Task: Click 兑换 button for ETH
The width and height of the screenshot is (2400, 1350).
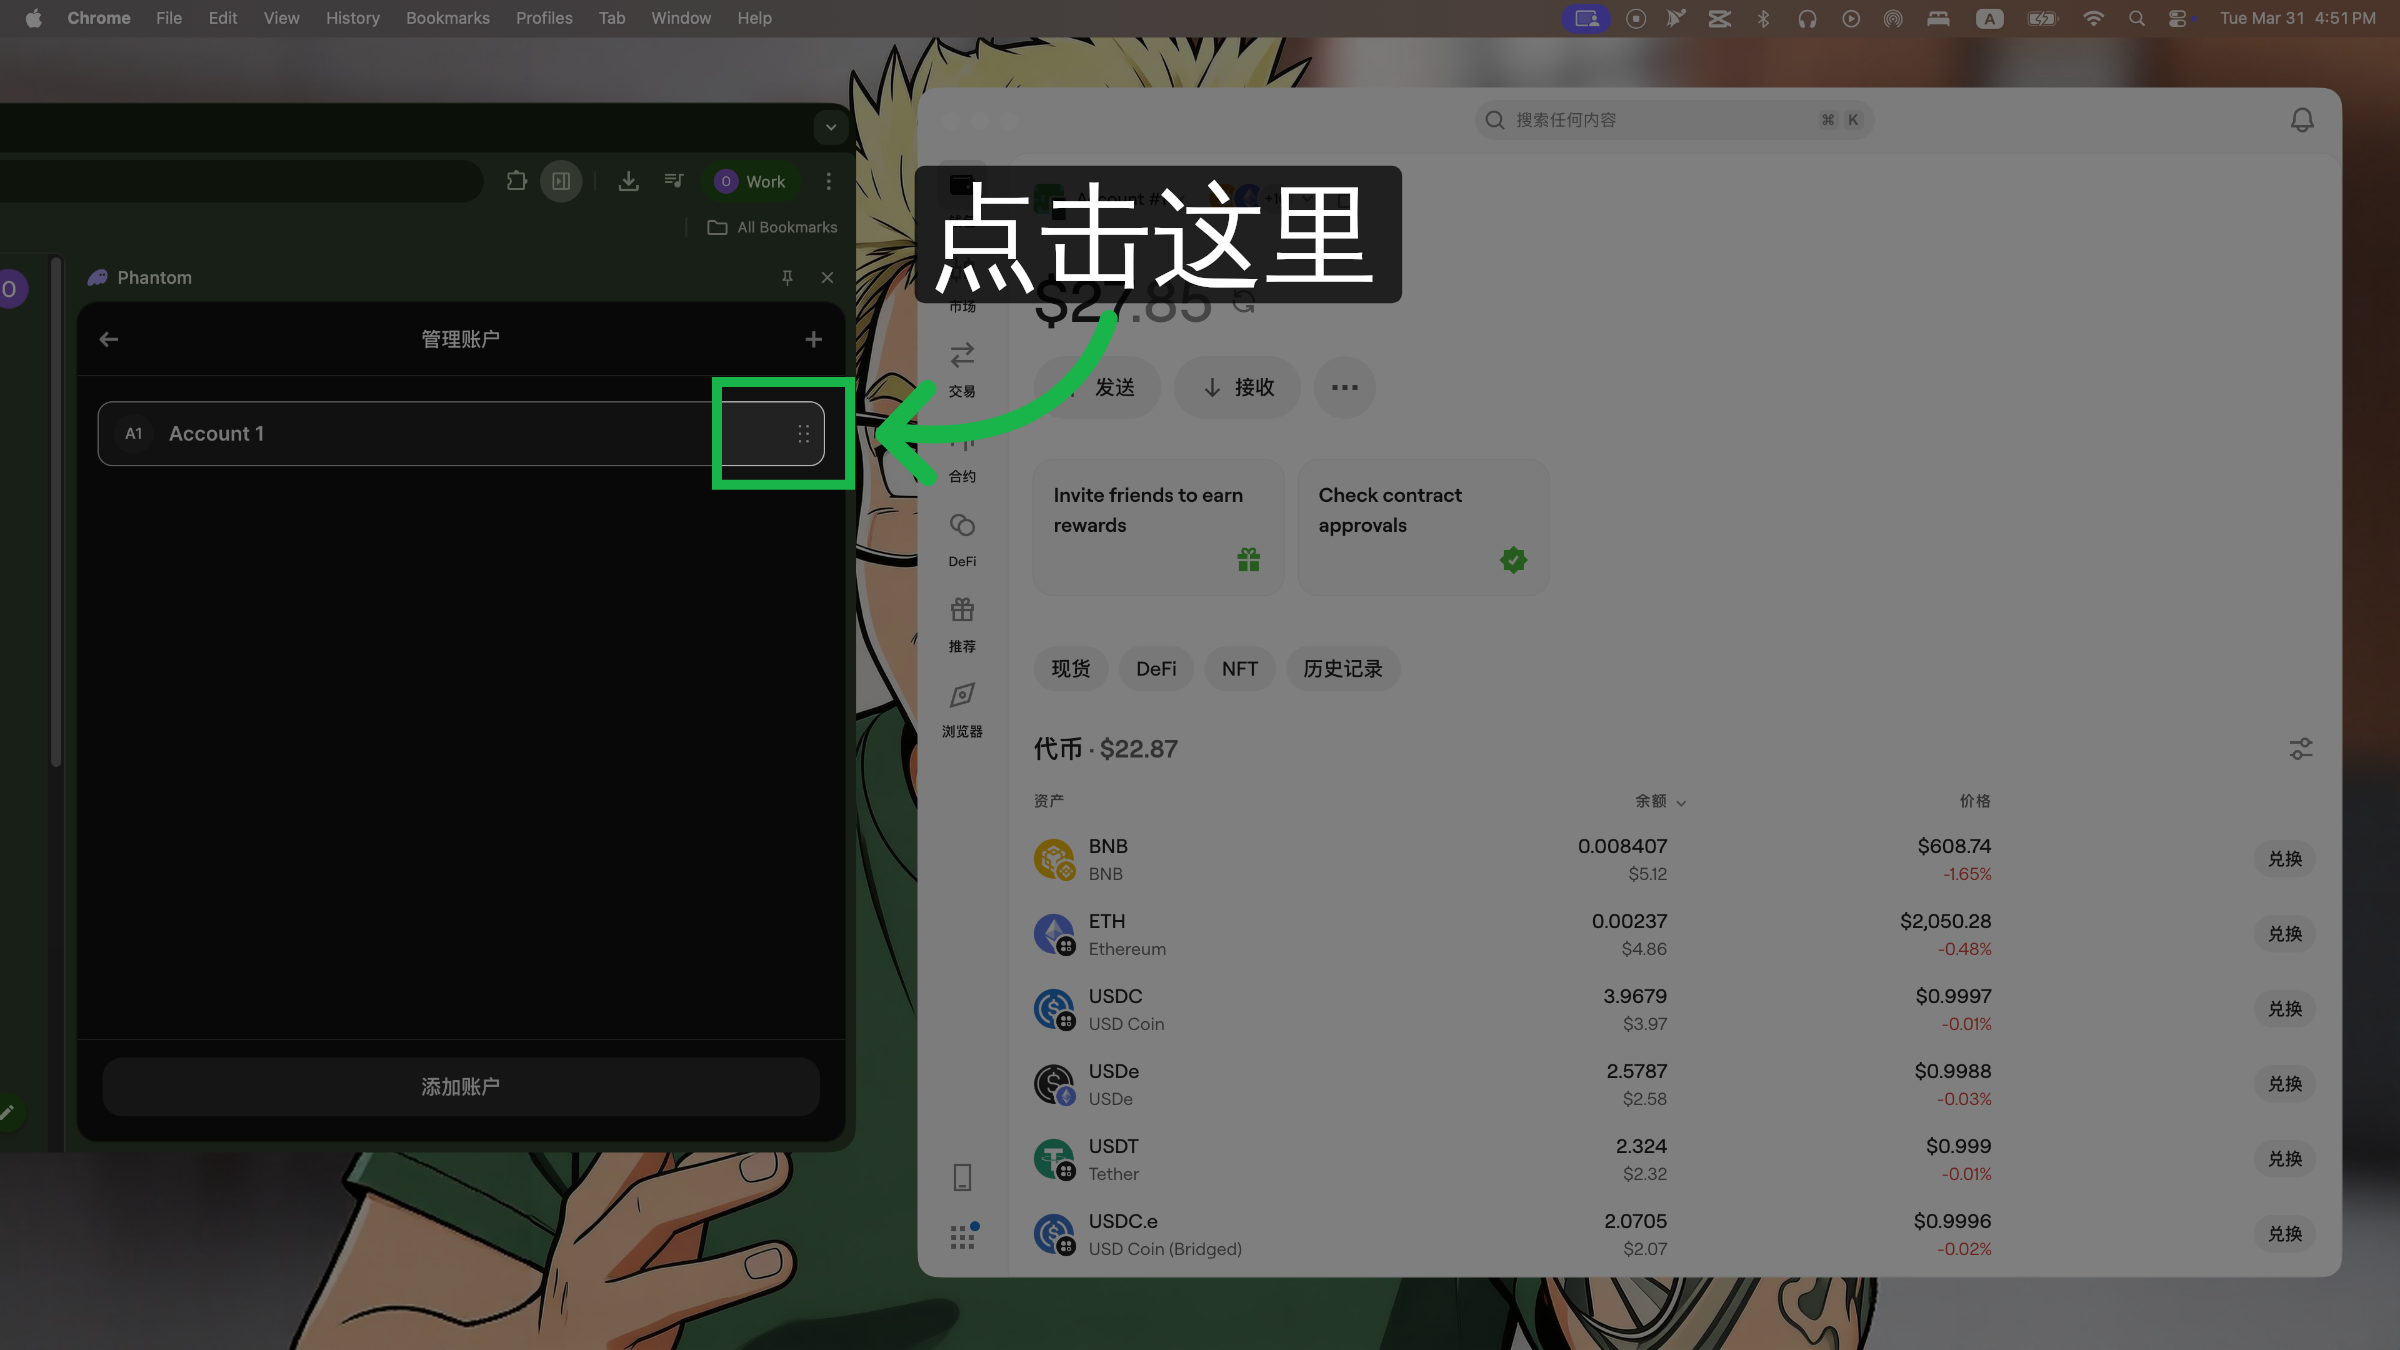Action: [2285, 934]
